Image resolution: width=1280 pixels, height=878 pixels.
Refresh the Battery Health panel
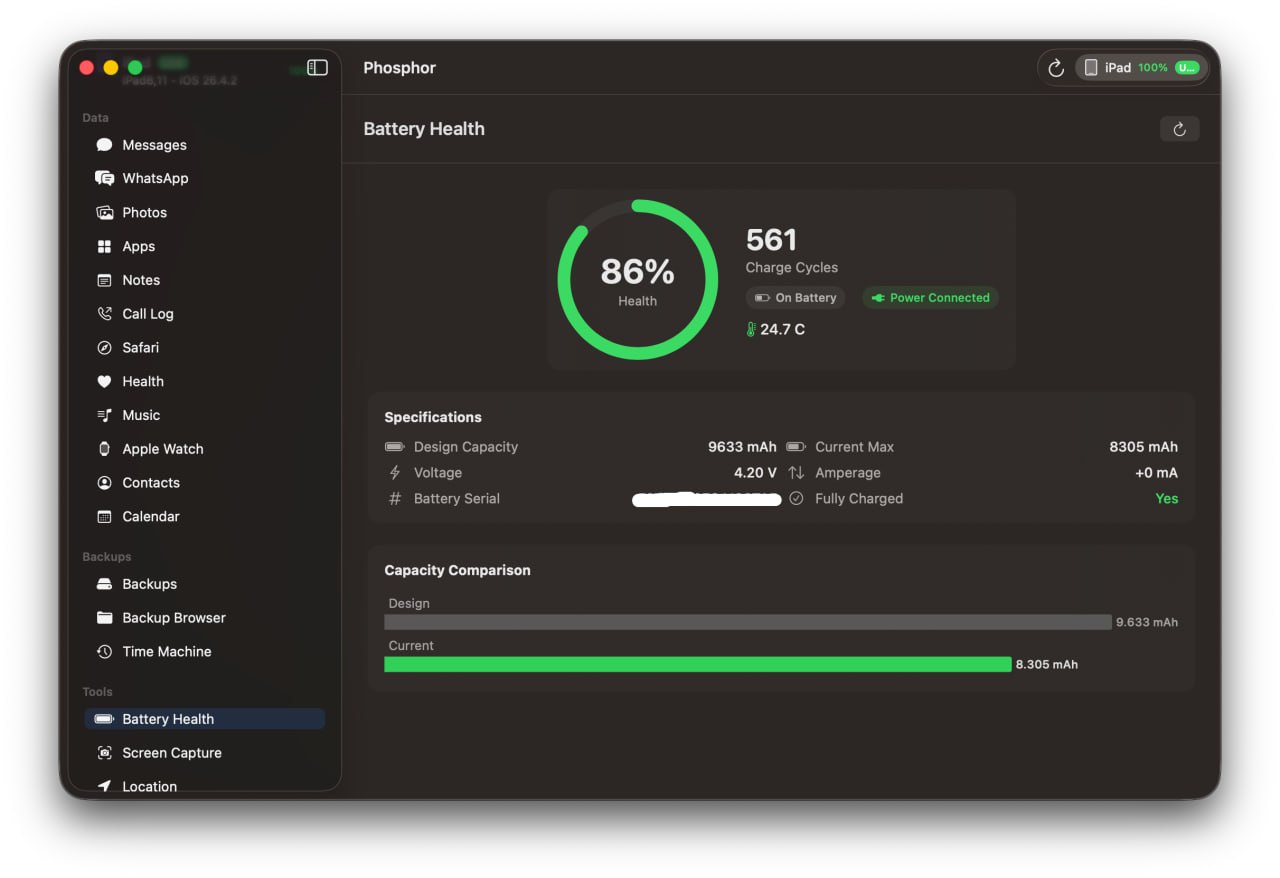[x=1180, y=129]
